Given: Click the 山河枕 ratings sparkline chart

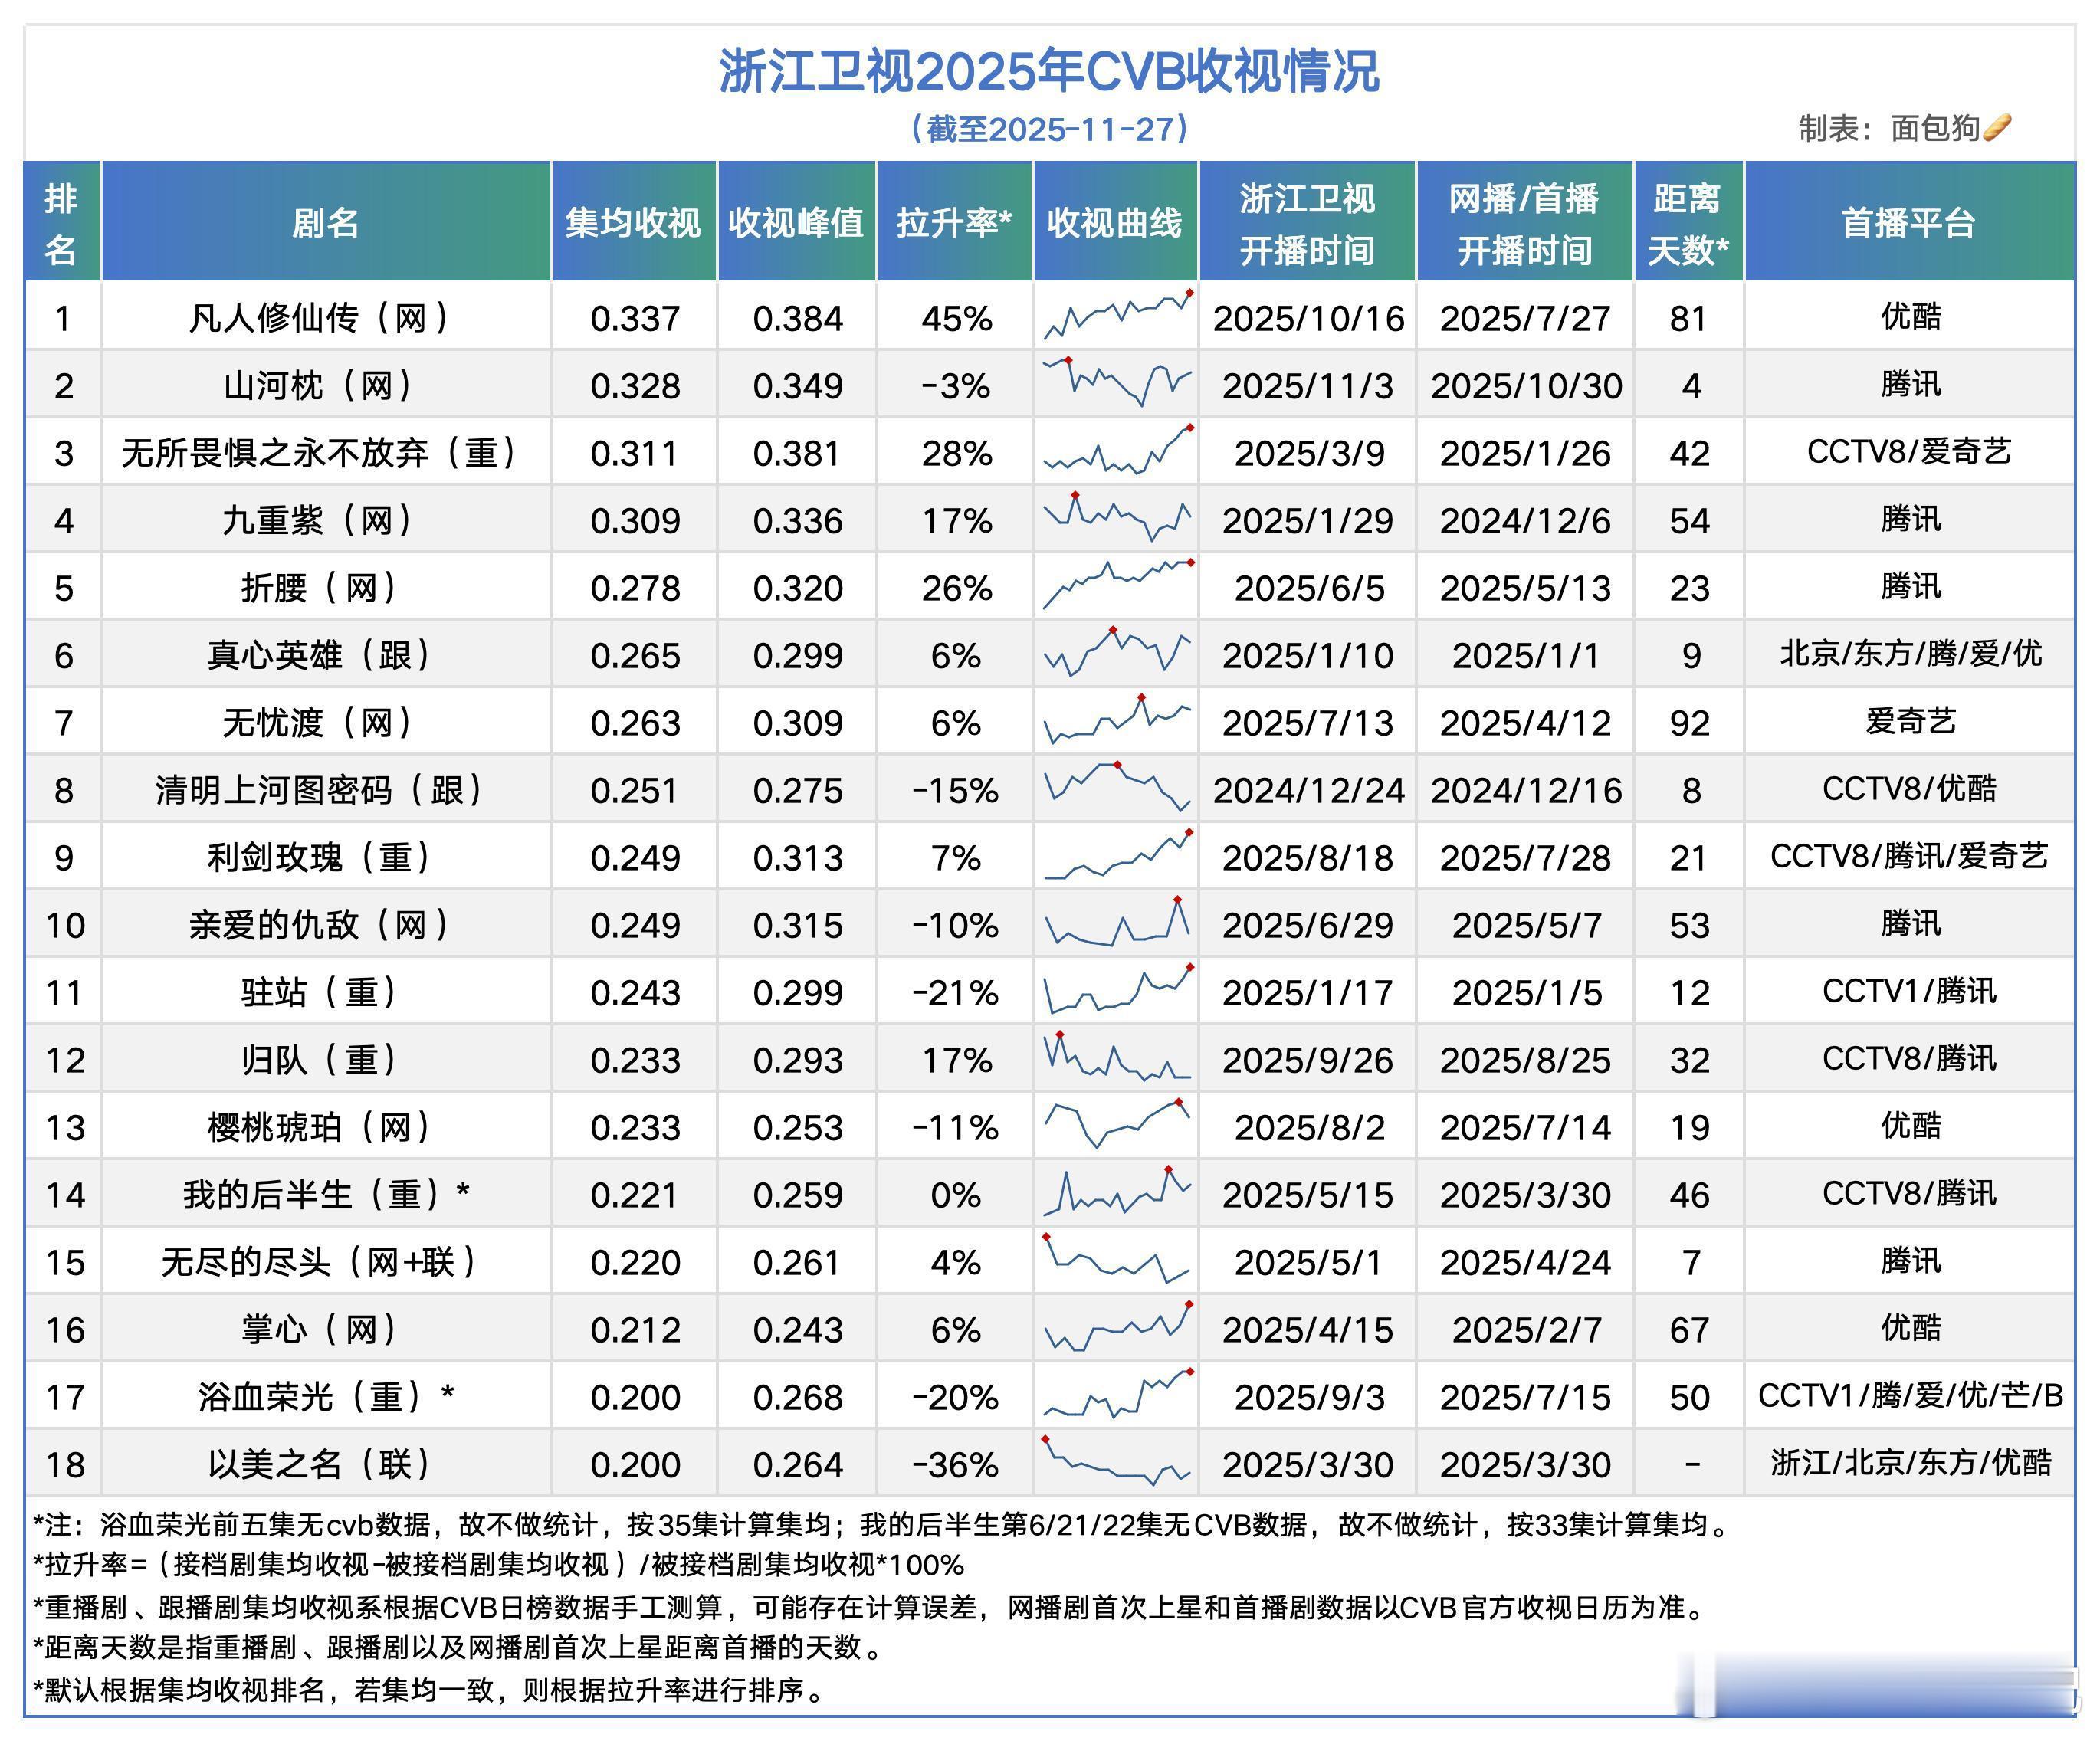Looking at the screenshot, I should (1116, 383).
